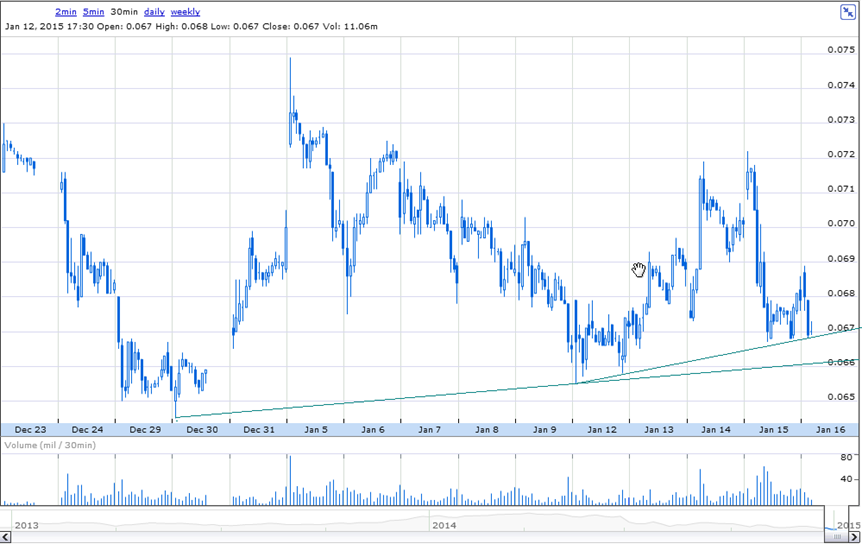Image resolution: width=862 pixels, height=544 pixels.
Task: Click the Jan 5 tallest volume bar
Action: (x=290, y=480)
